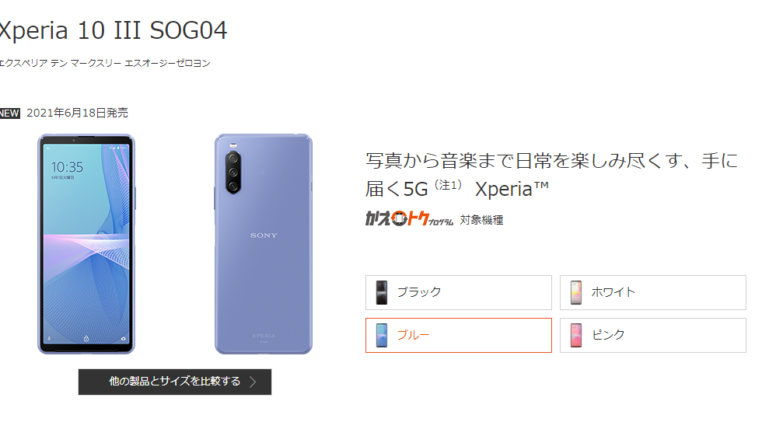
Task: Click the NEW badge label
Action: tap(9, 113)
